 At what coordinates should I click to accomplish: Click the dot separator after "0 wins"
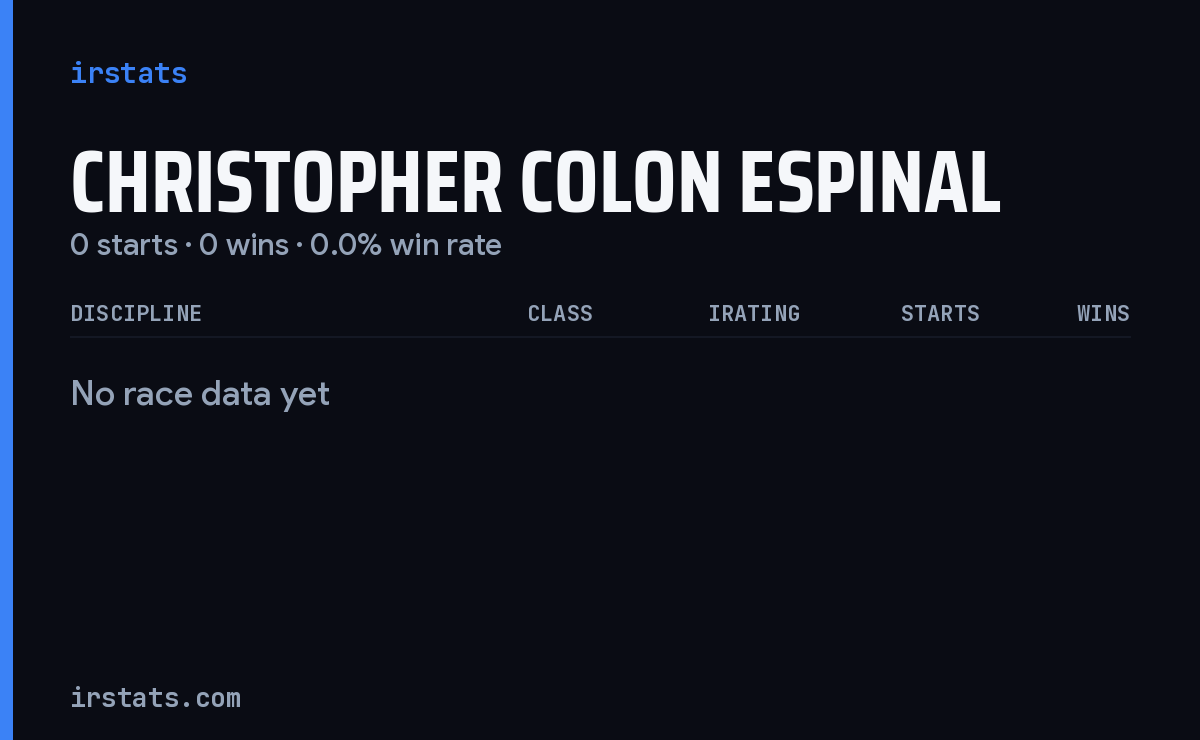pyautogui.click(x=299, y=246)
